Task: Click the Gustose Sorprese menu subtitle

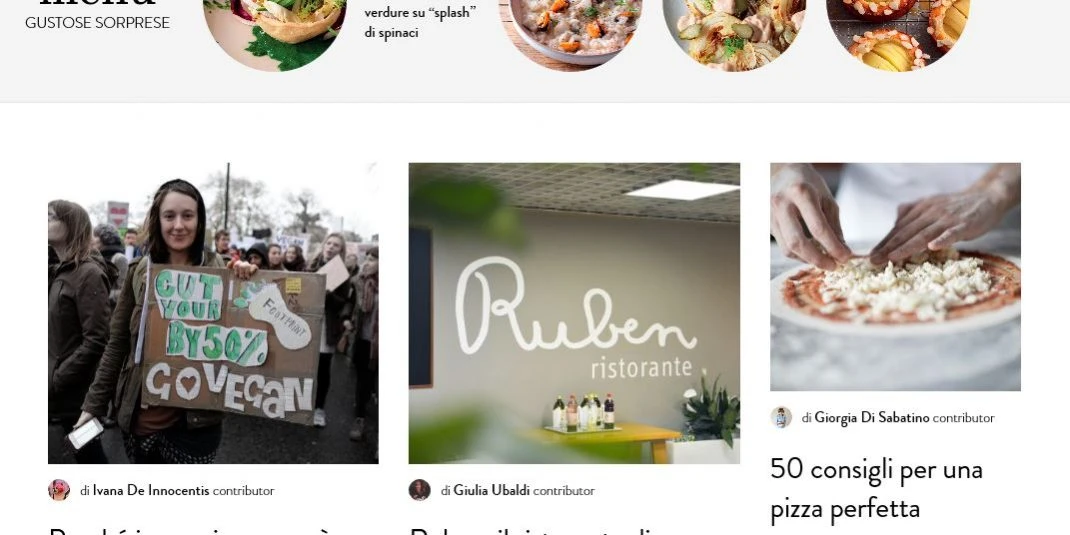Action: [x=98, y=23]
